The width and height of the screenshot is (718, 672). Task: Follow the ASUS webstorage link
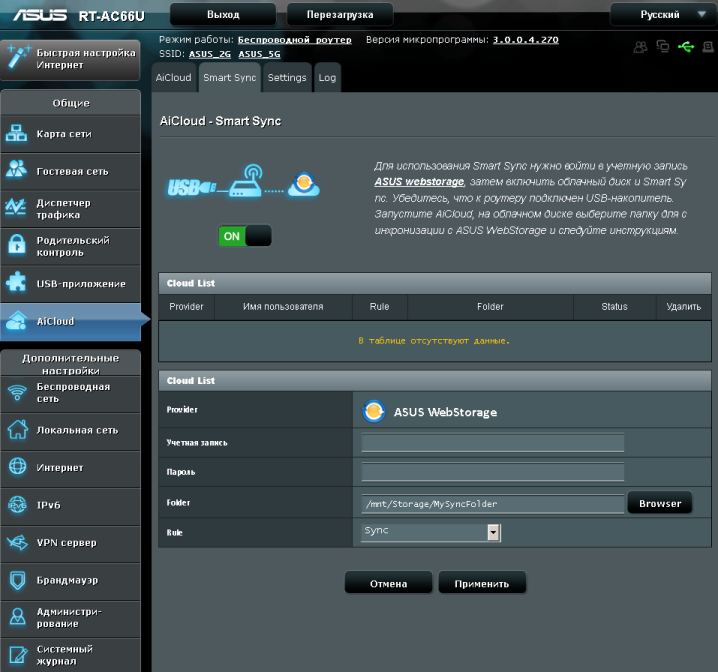419,182
